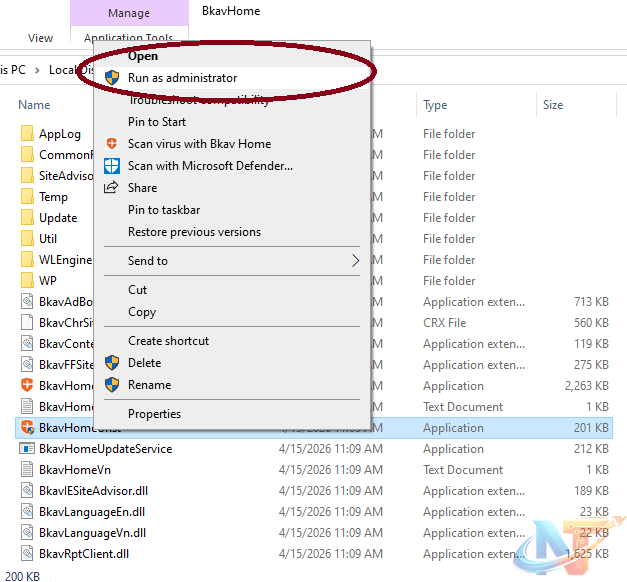
Task: Choose Open in the context menu
Action: pyautogui.click(x=143, y=56)
